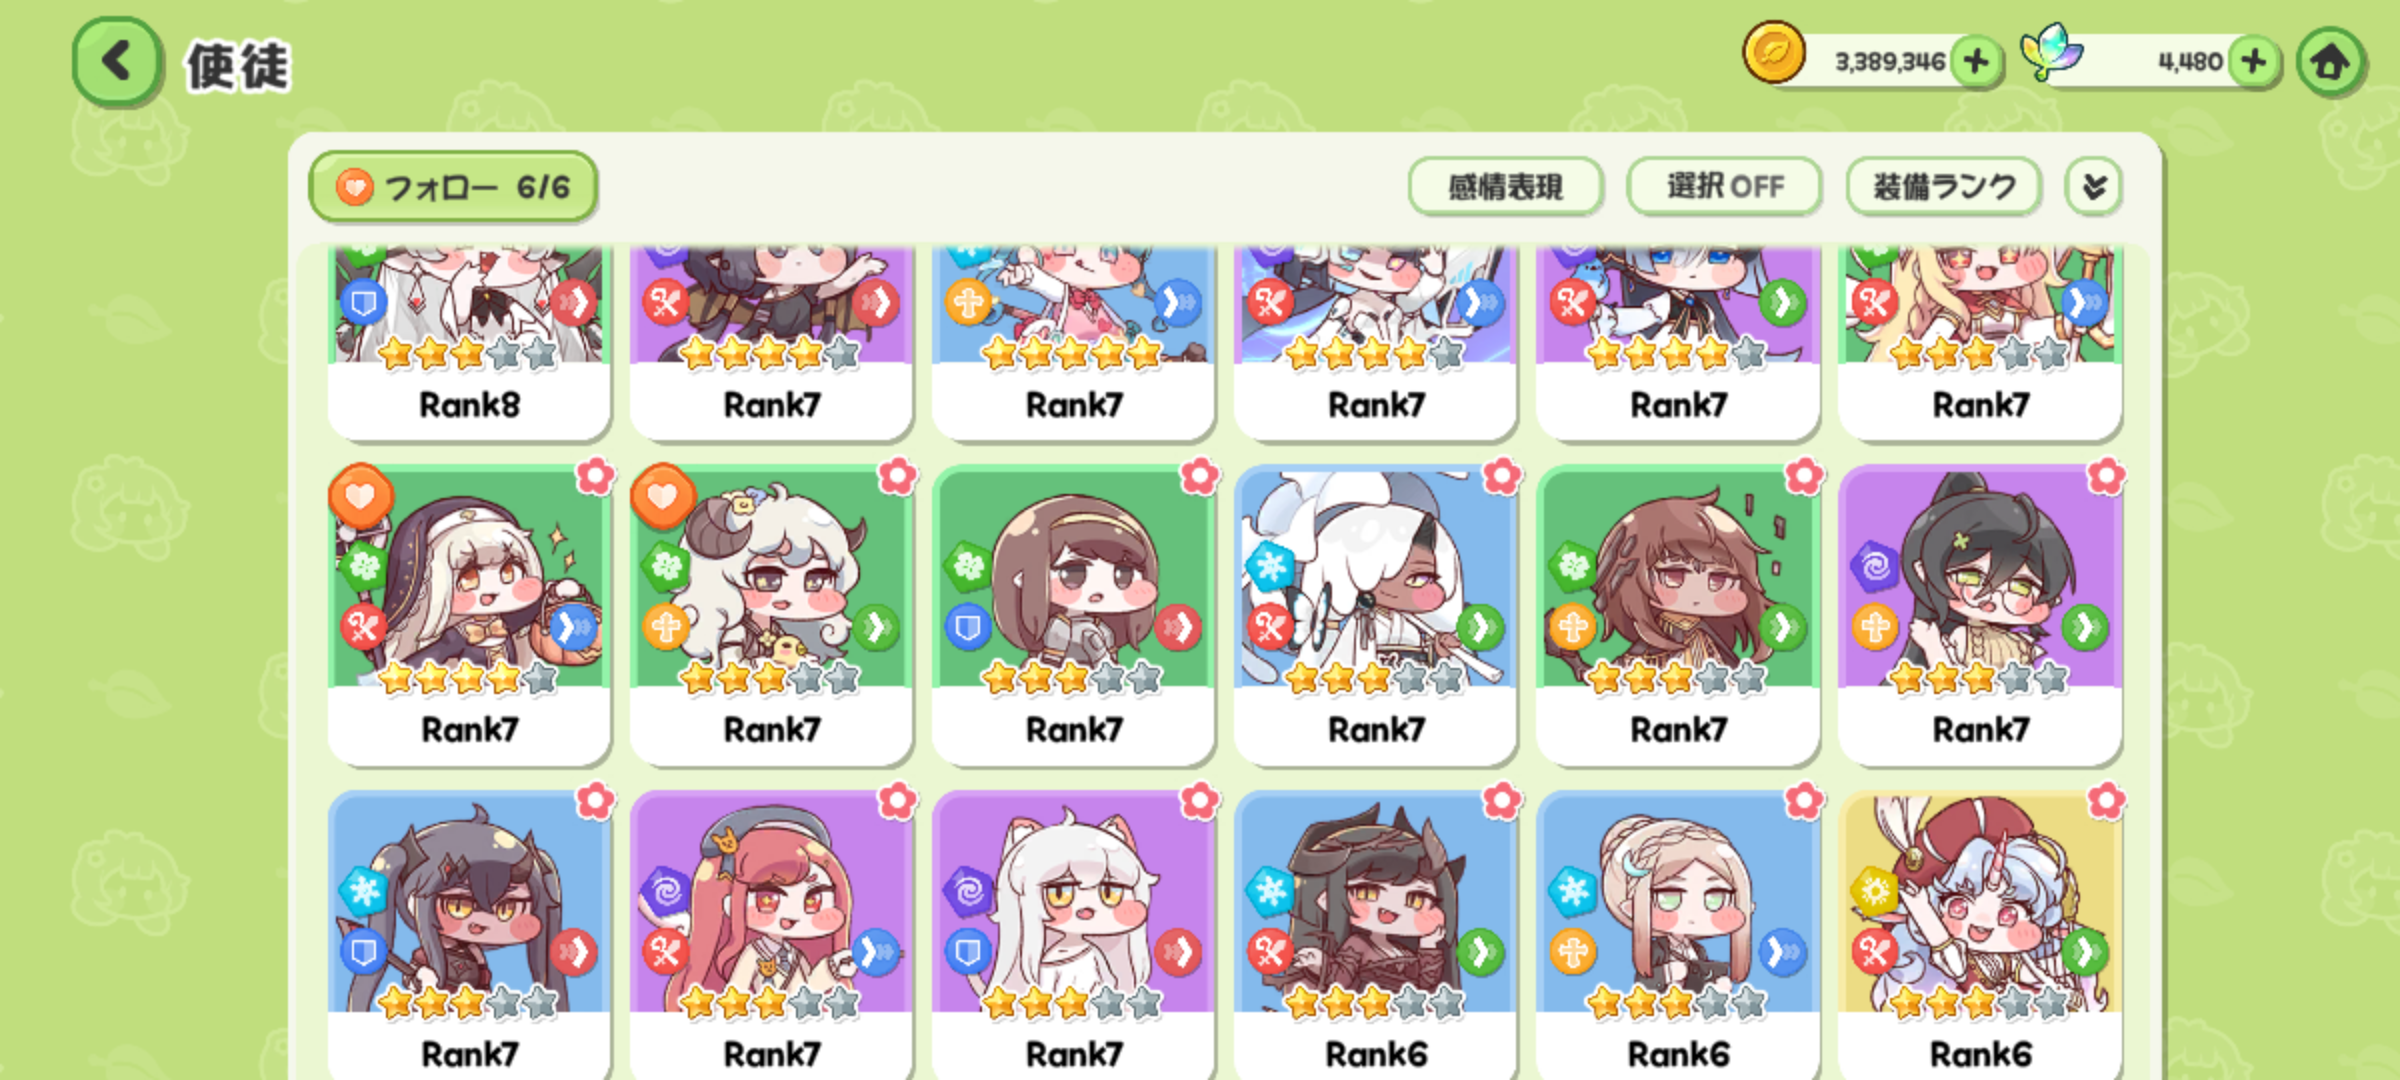Open the 装備ランク sort dropdown

(x=1943, y=187)
